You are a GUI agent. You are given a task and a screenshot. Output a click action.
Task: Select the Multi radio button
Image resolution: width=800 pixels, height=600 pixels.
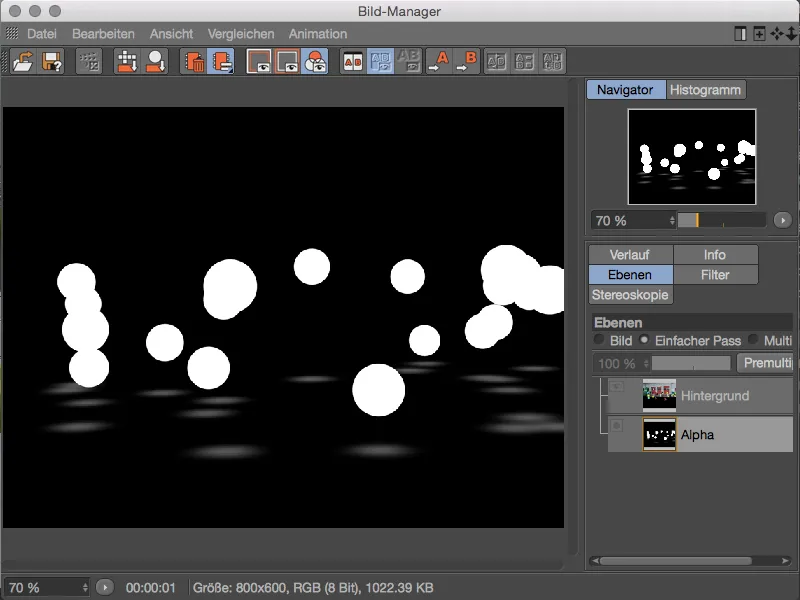(753, 339)
